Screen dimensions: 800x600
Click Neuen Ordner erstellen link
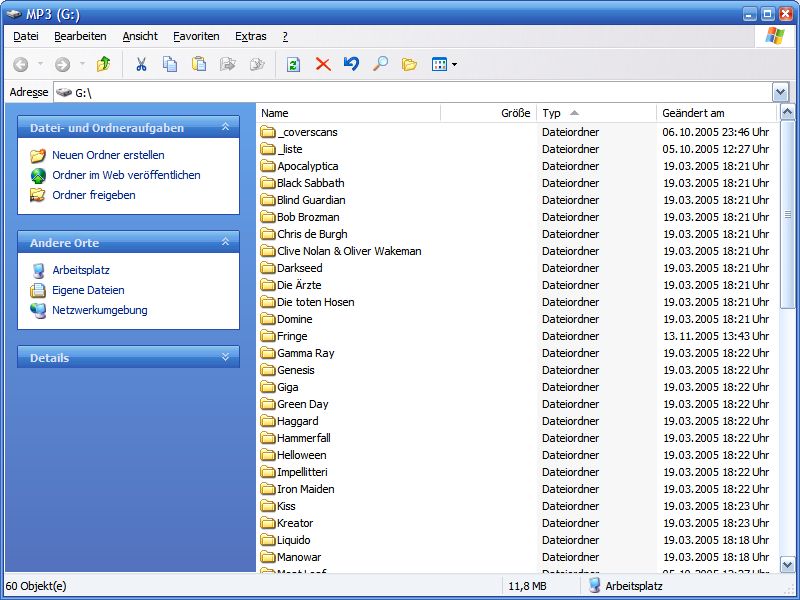(x=108, y=155)
